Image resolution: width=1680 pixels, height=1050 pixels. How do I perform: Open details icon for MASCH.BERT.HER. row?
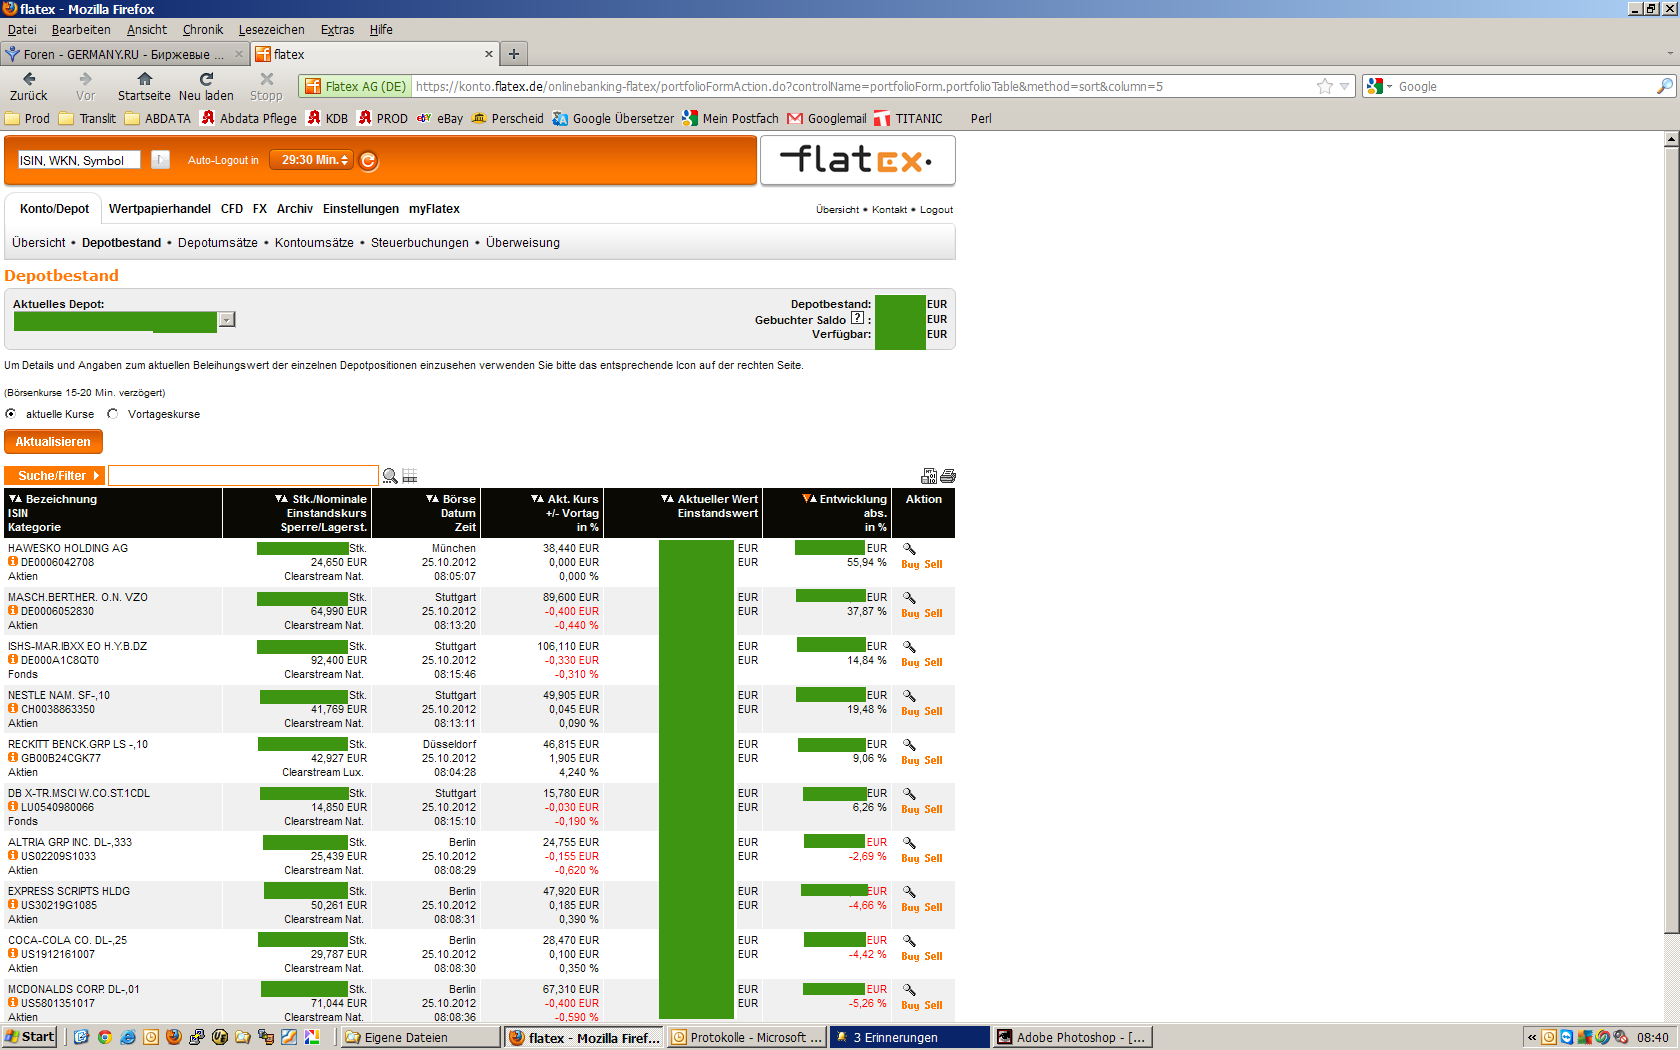tap(910, 598)
